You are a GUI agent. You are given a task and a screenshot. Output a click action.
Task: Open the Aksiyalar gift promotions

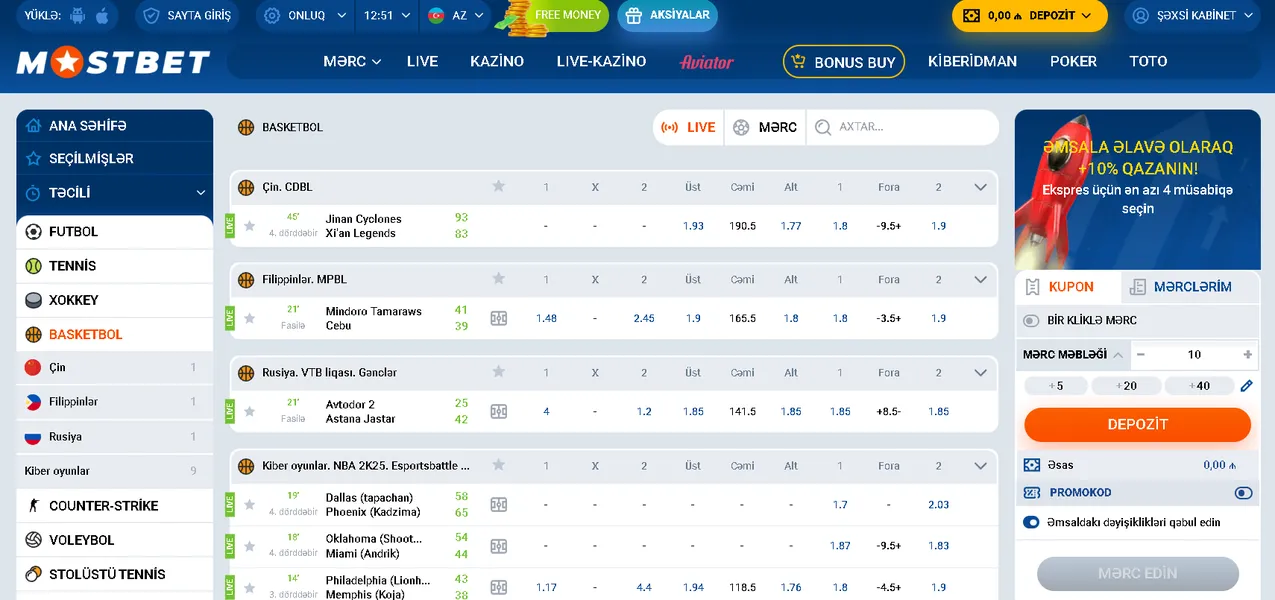click(x=667, y=16)
